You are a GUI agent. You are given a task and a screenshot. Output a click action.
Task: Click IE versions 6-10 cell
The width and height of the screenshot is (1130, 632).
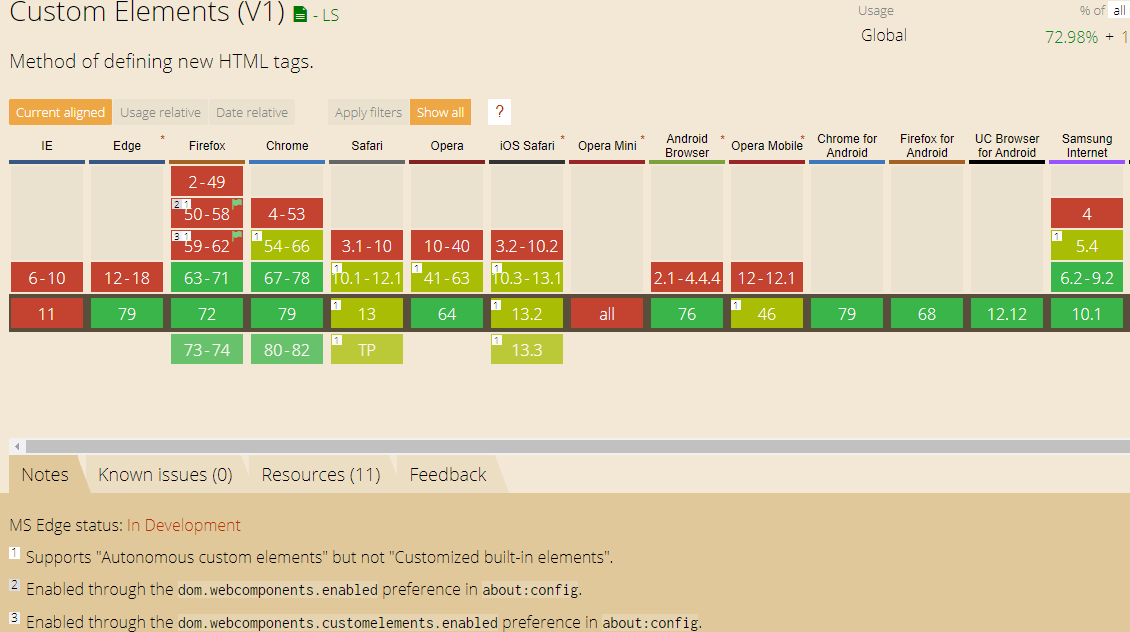tap(47, 277)
